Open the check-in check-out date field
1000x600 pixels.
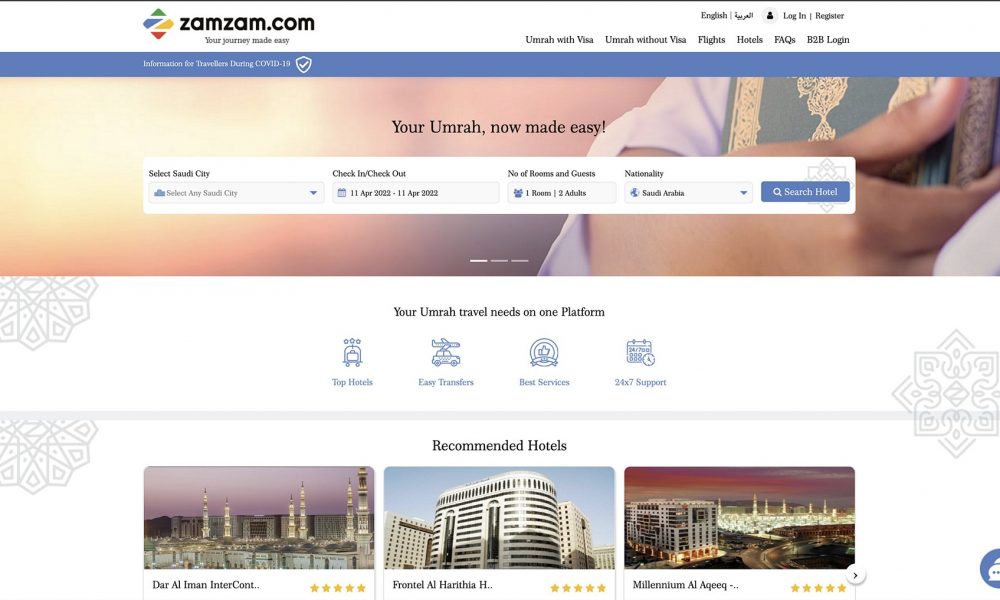click(x=416, y=193)
